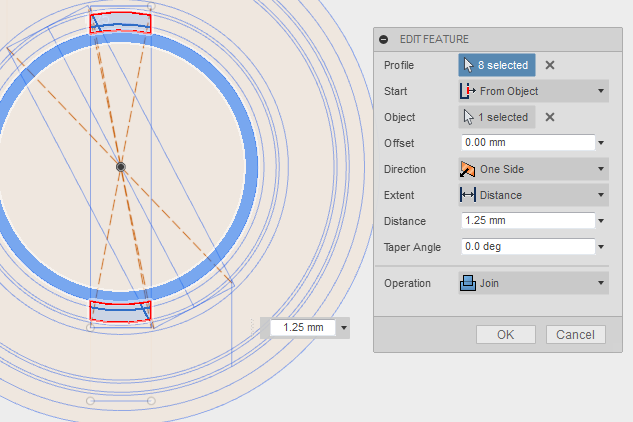The height and width of the screenshot is (422, 633).
Task: Clear the Profile selection with X
Action: (x=549, y=65)
